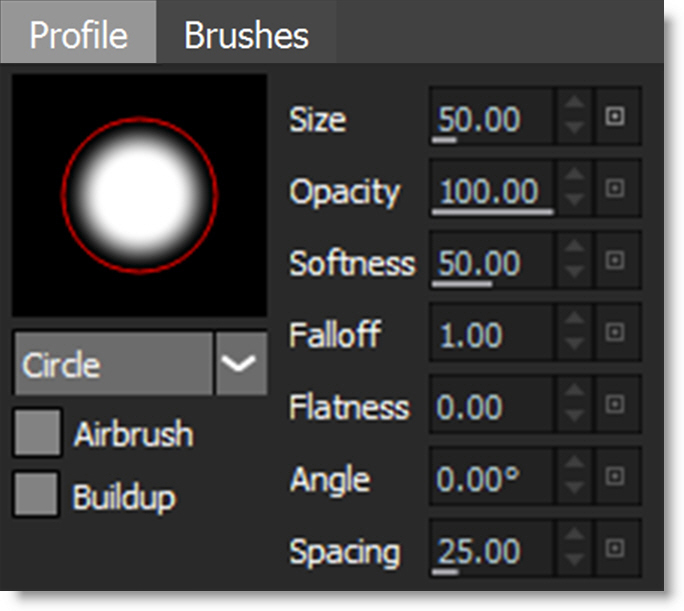
Task: Open the Circle brush shape dropdown
Action: pyautogui.click(x=113, y=364)
